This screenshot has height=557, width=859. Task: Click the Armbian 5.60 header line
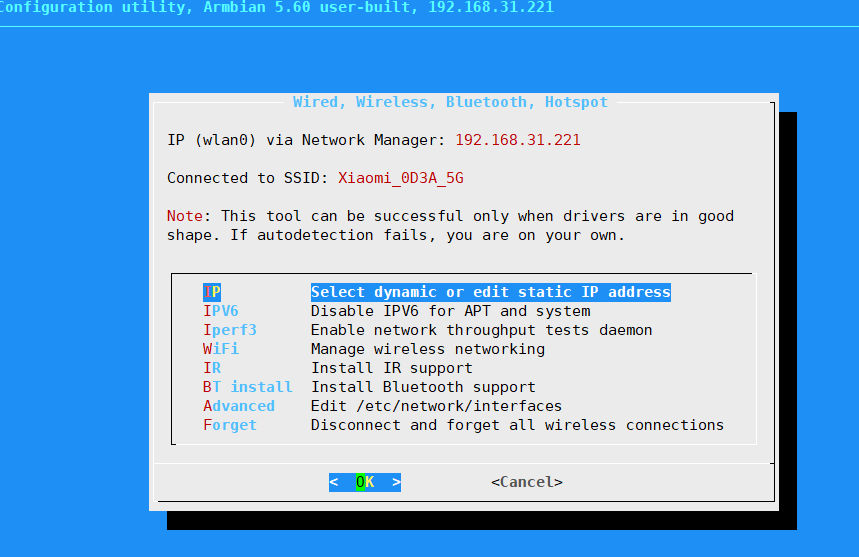pyautogui.click(x=277, y=8)
